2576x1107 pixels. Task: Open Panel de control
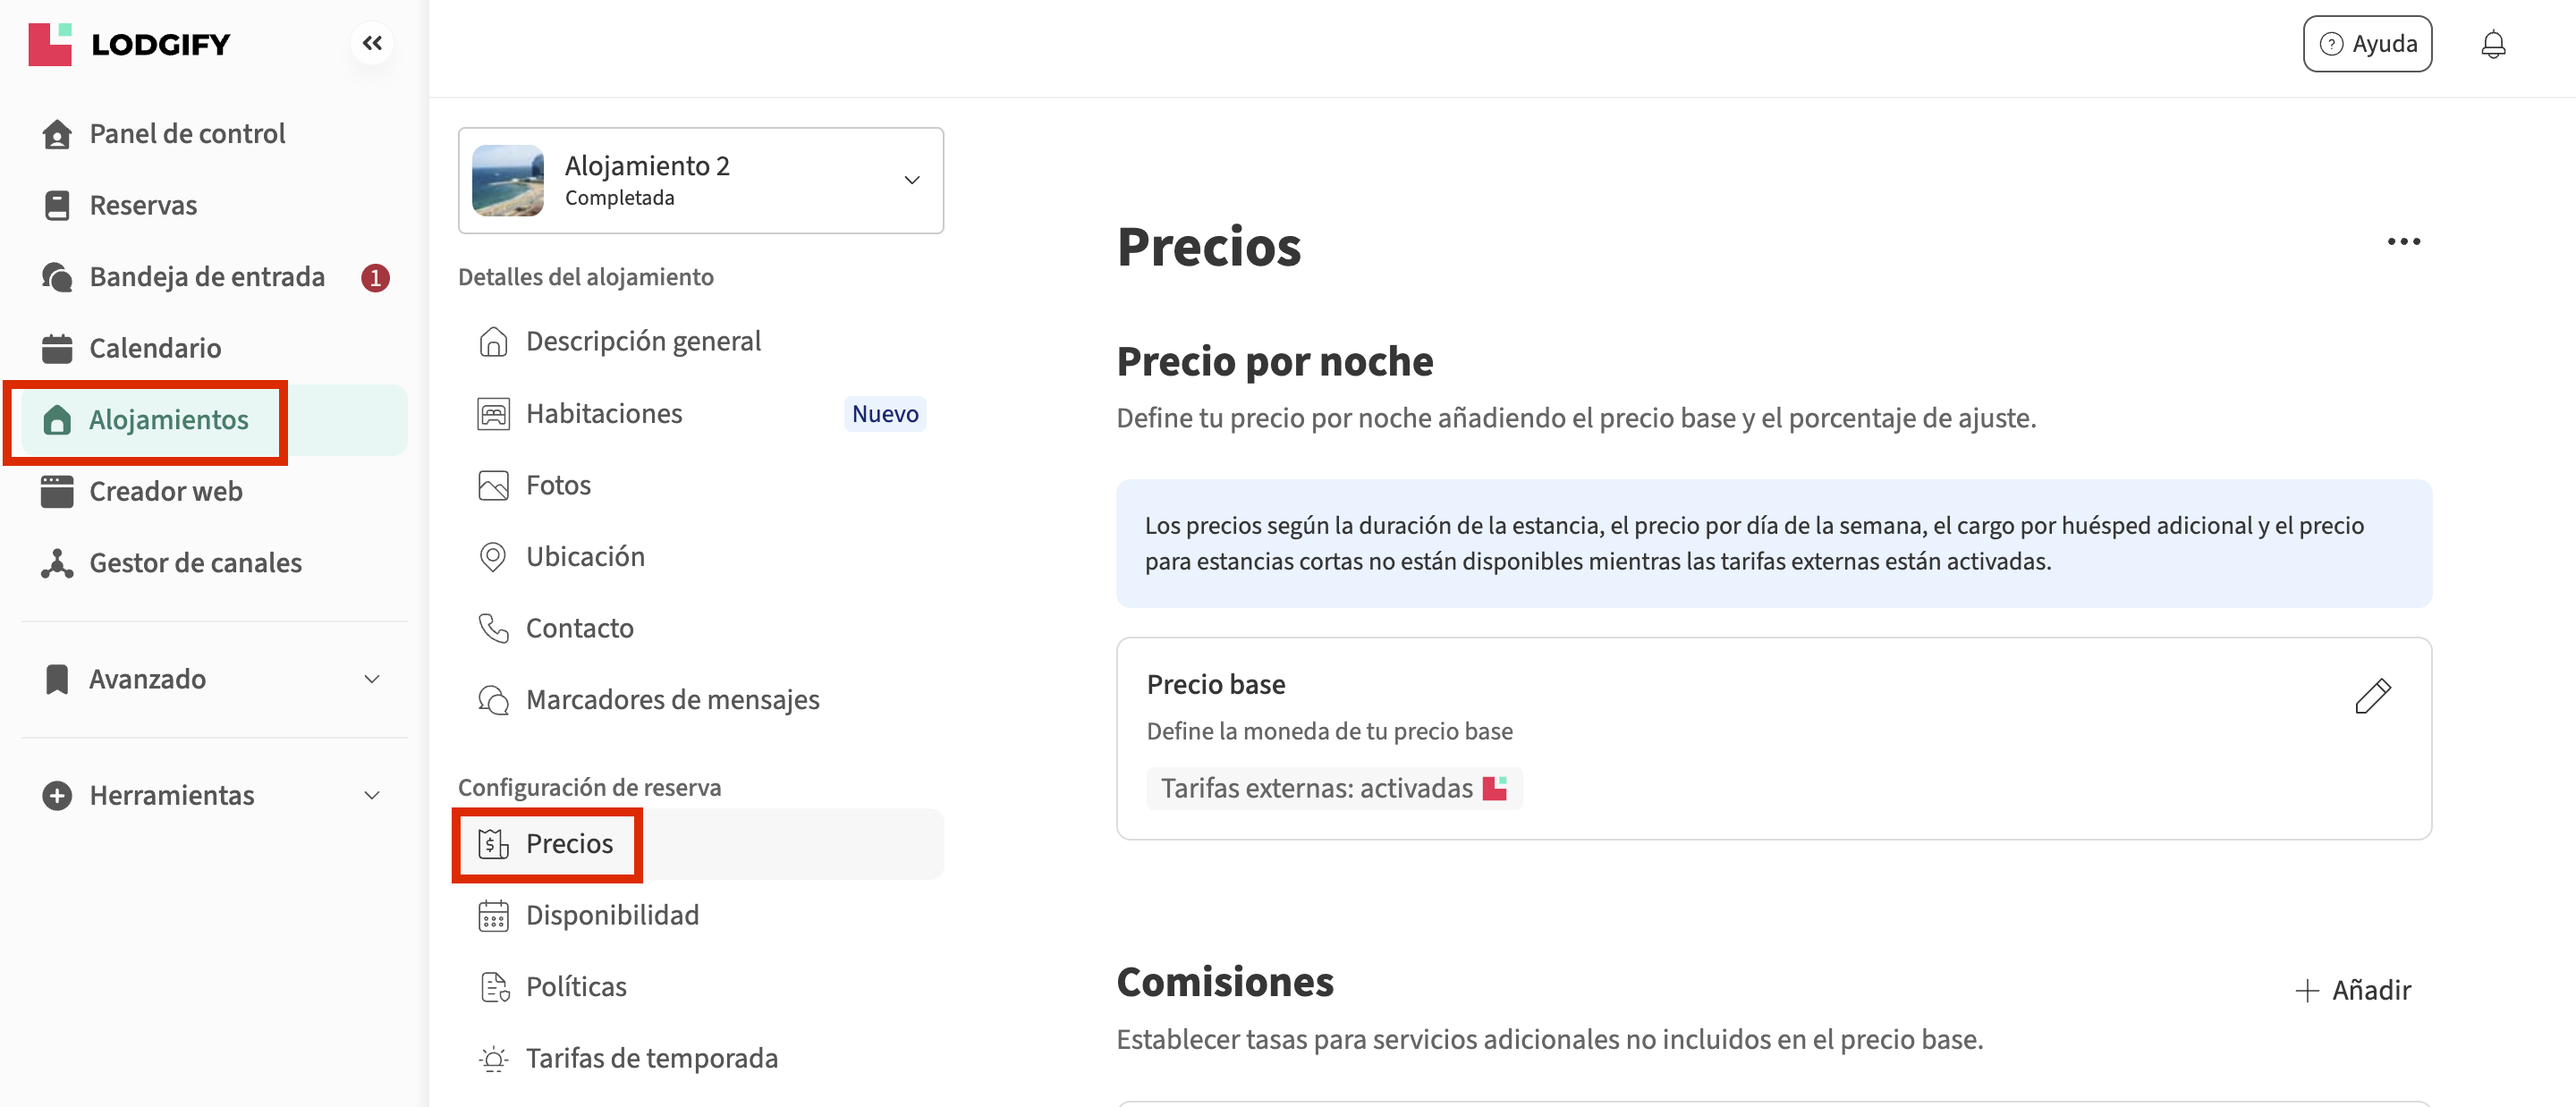[187, 134]
